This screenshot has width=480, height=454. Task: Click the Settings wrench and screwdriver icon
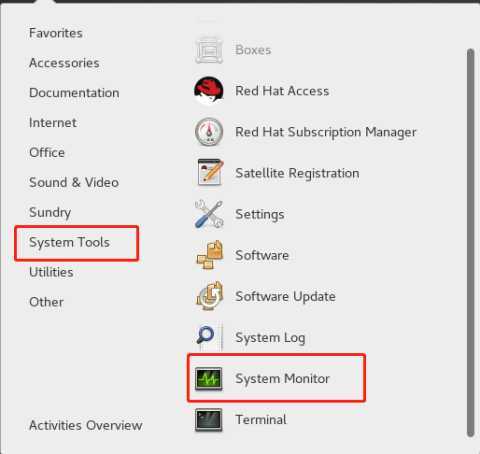click(209, 214)
